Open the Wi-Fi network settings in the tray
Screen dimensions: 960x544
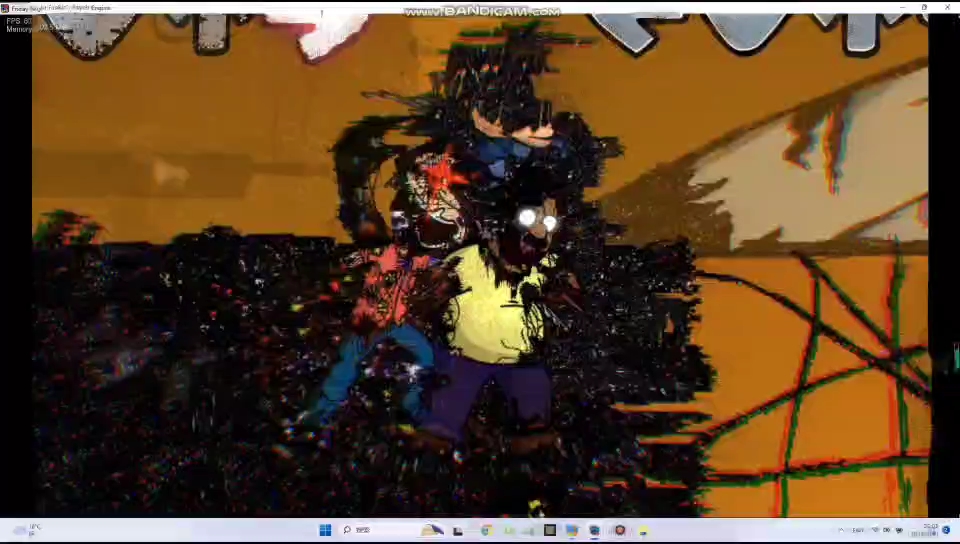tap(876, 530)
